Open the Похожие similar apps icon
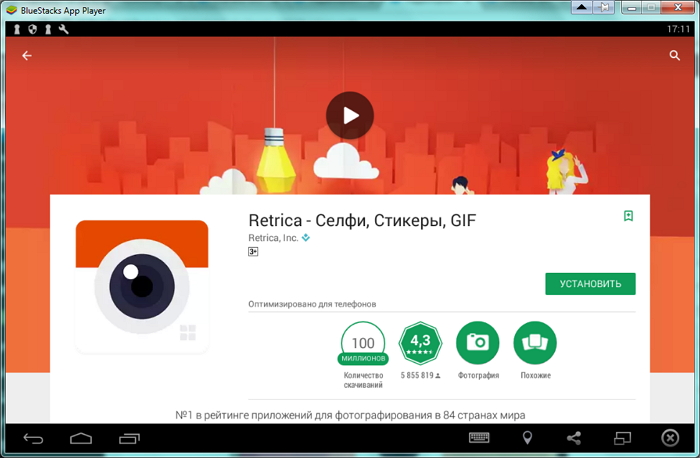 pos(535,343)
